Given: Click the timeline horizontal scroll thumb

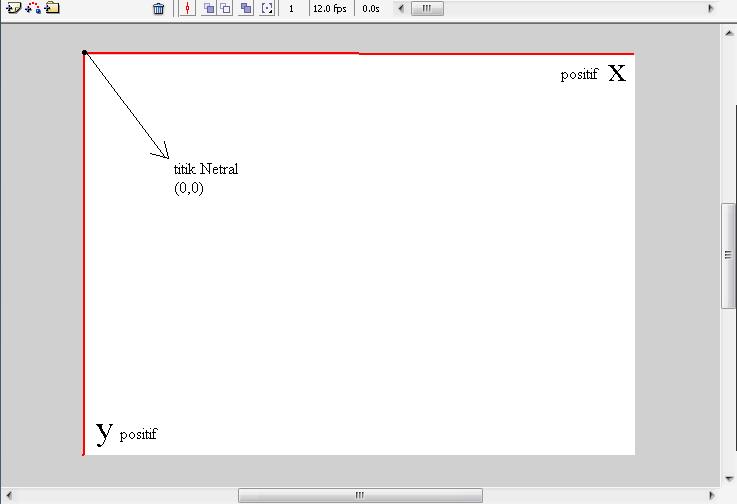Looking at the screenshot, I should pyautogui.click(x=427, y=8).
